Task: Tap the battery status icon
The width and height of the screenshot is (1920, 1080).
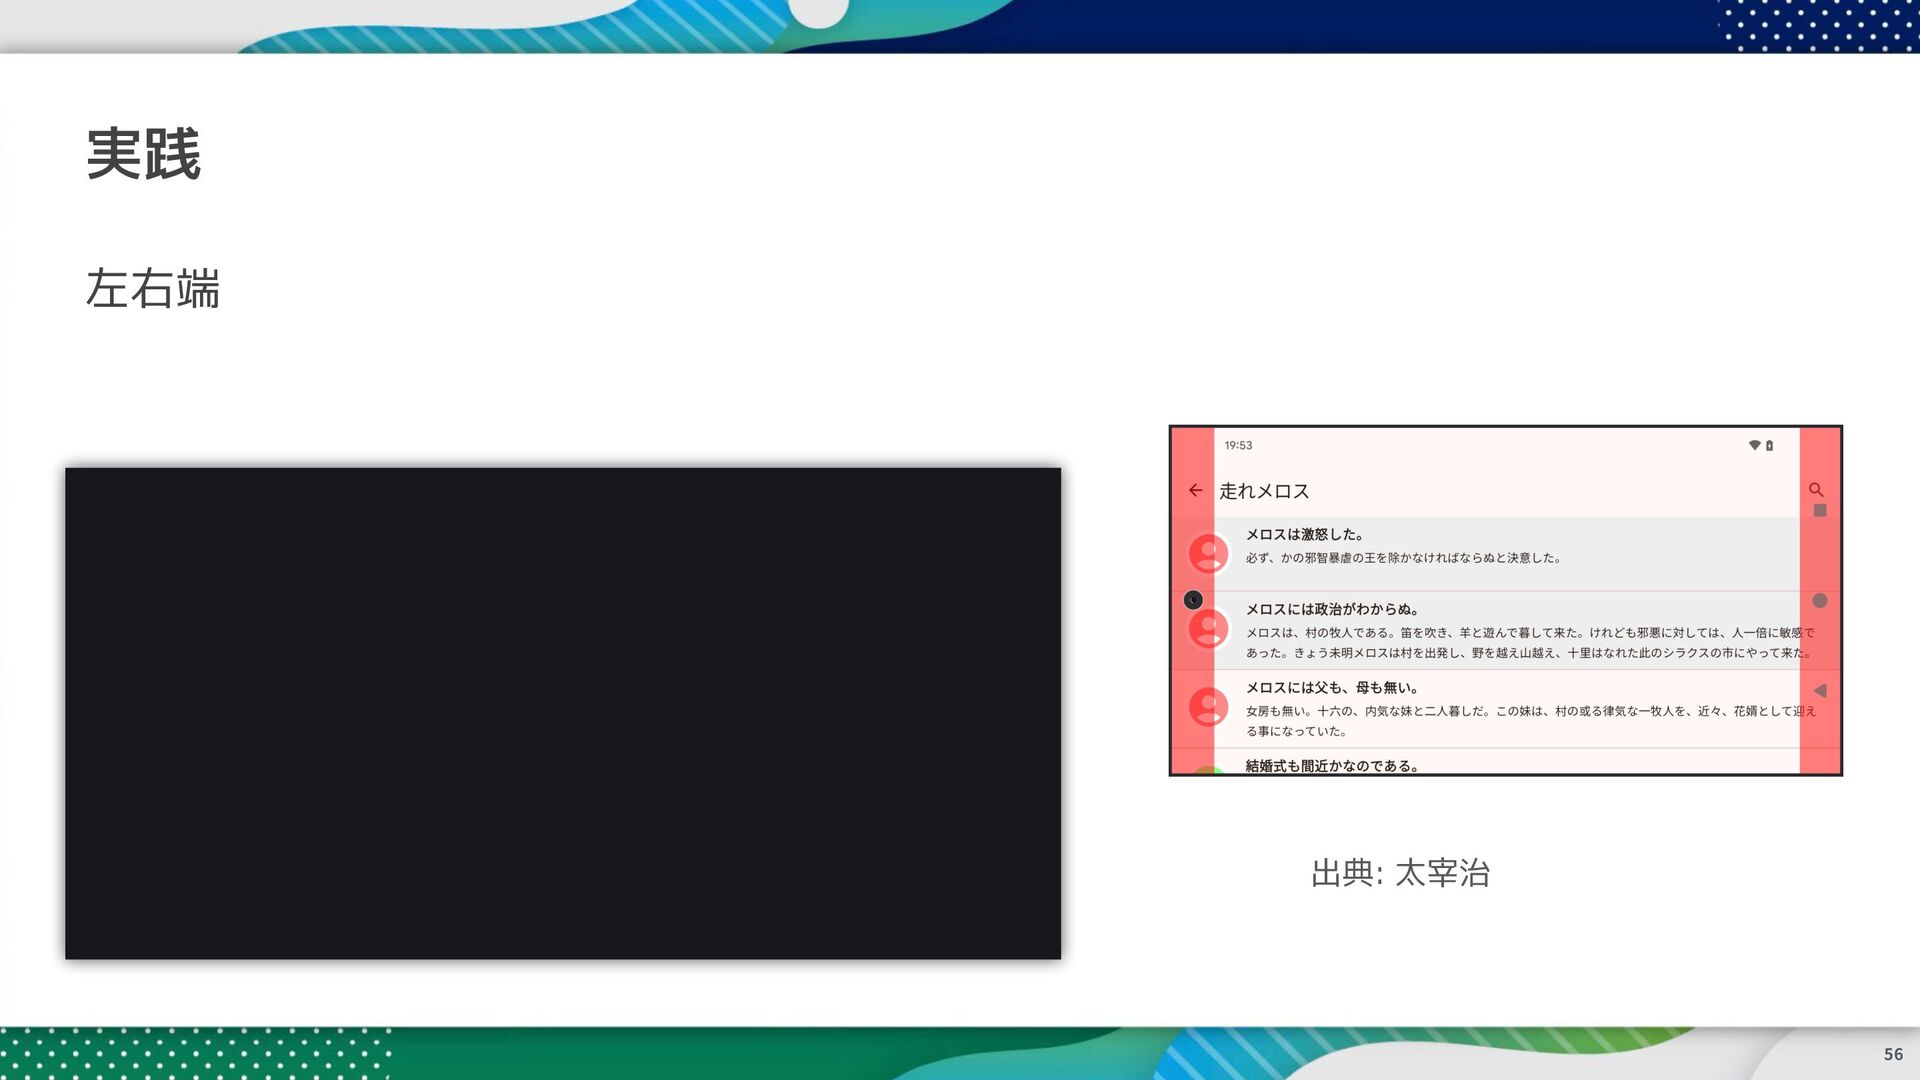Action: 1769,445
